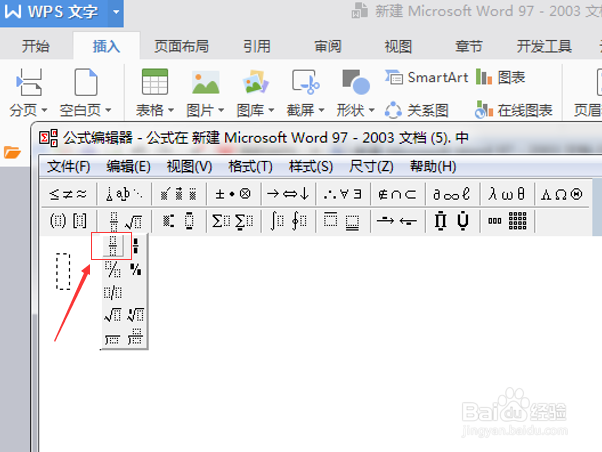Image resolution: width=602 pixels, height=452 pixels.
Task: Click the 形状 shapes icon
Action: point(356,82)
